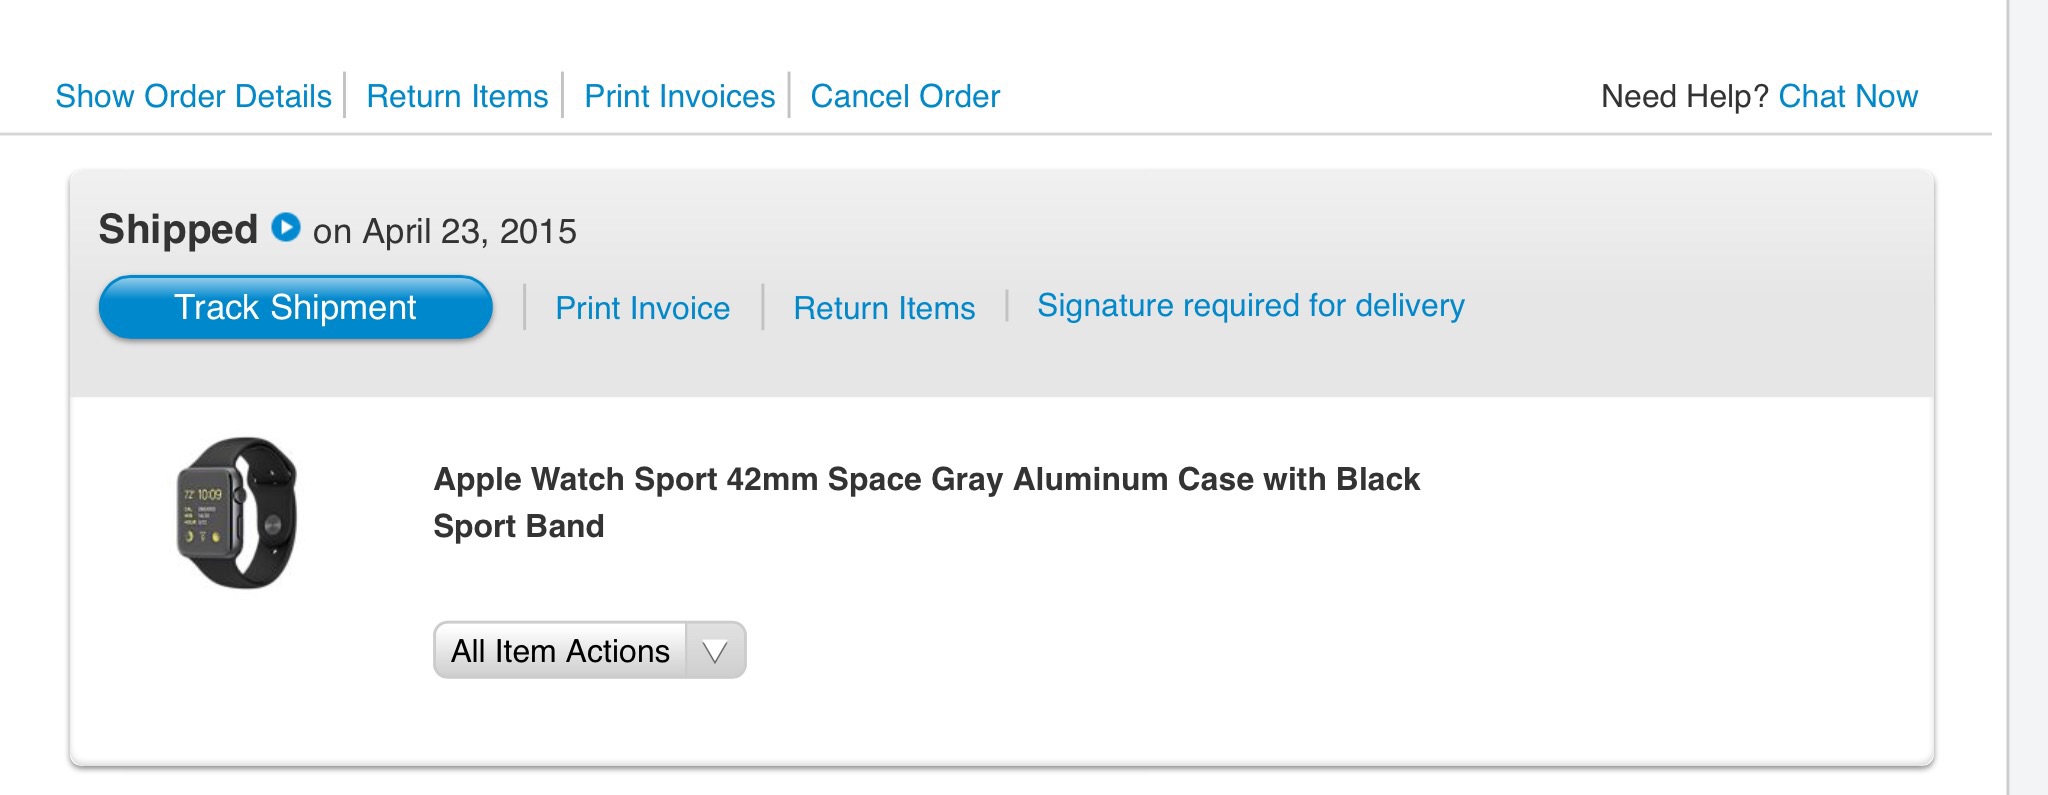The width and height of the screenshot is (2048, 795).
Task: Open the All Item Actions menu label
Action: click(560, 651)
